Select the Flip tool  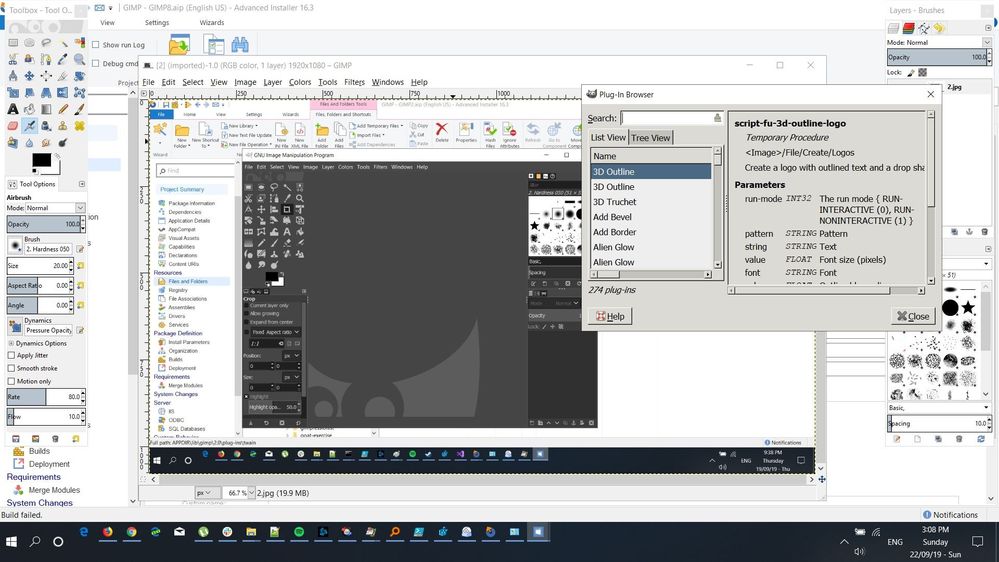pyautogui.click(x=63, y=92)
